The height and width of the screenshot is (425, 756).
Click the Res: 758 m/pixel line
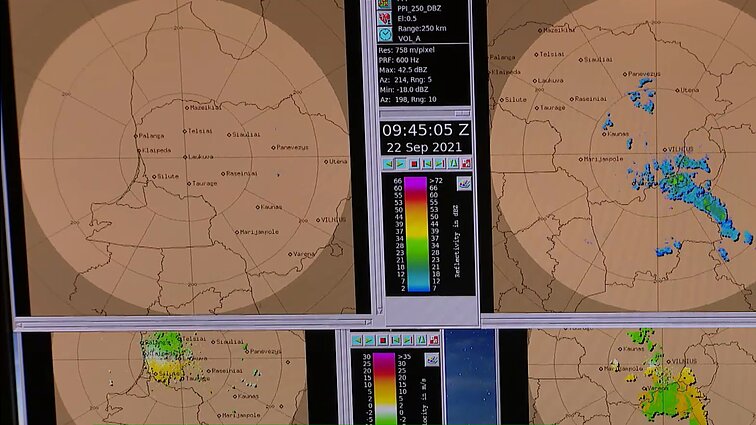click(406, 50)
